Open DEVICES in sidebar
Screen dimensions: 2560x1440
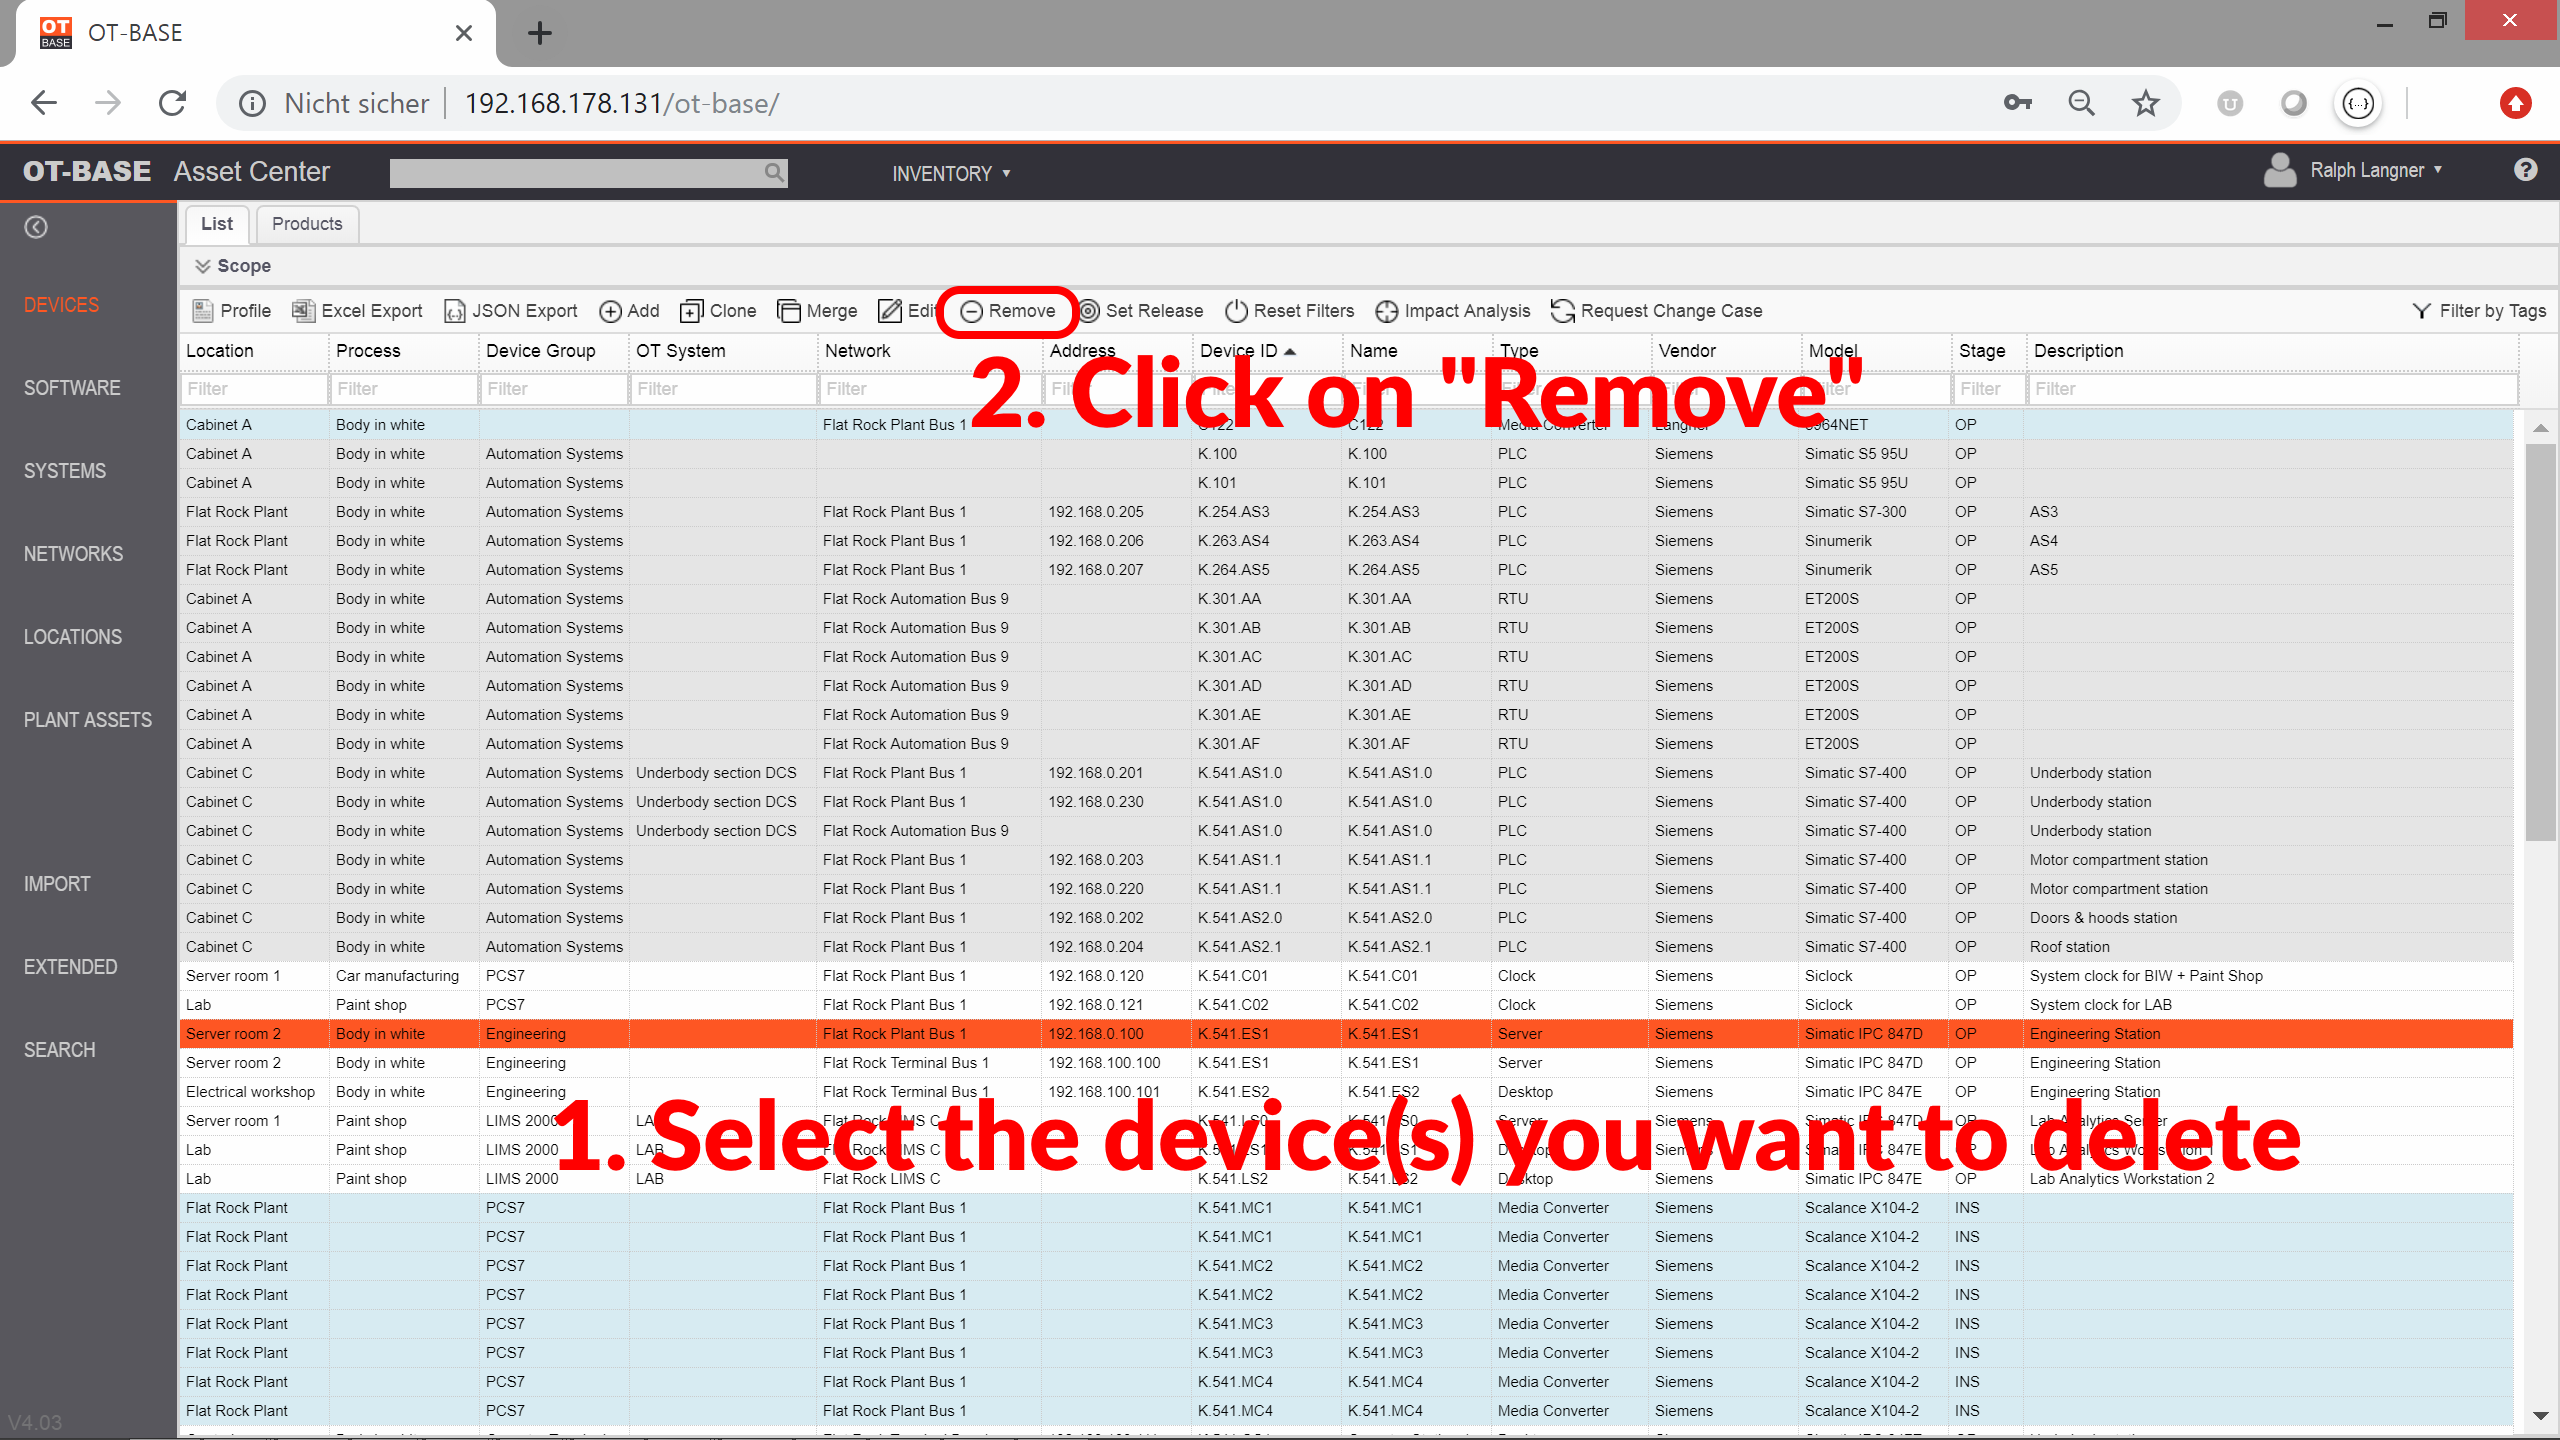click(61, 305)
